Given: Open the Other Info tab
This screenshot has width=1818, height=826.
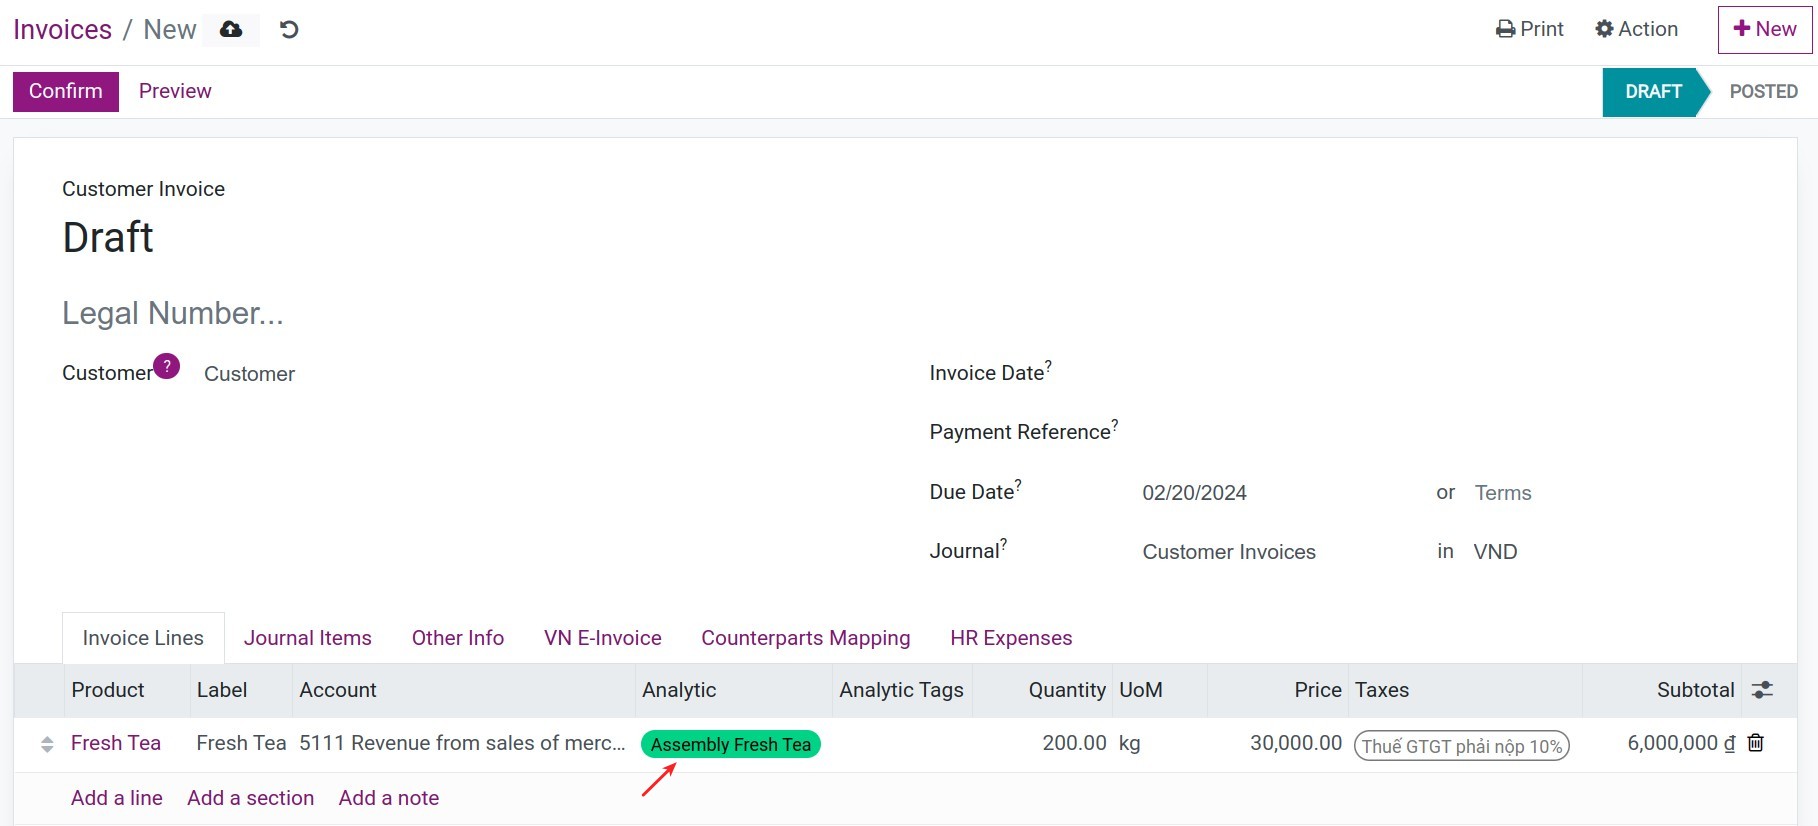Looking at the screenshot, I should [458, 638].
